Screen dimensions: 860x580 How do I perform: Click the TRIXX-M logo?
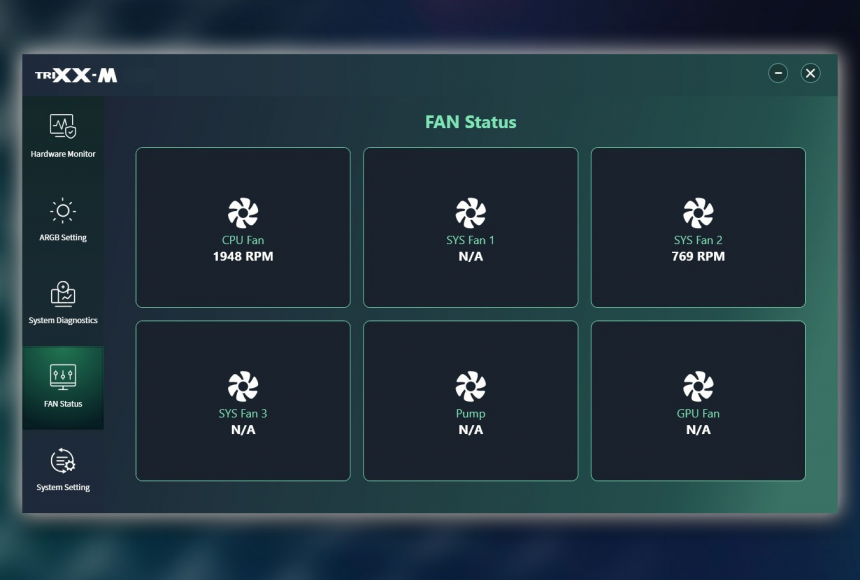pos(76,75)
